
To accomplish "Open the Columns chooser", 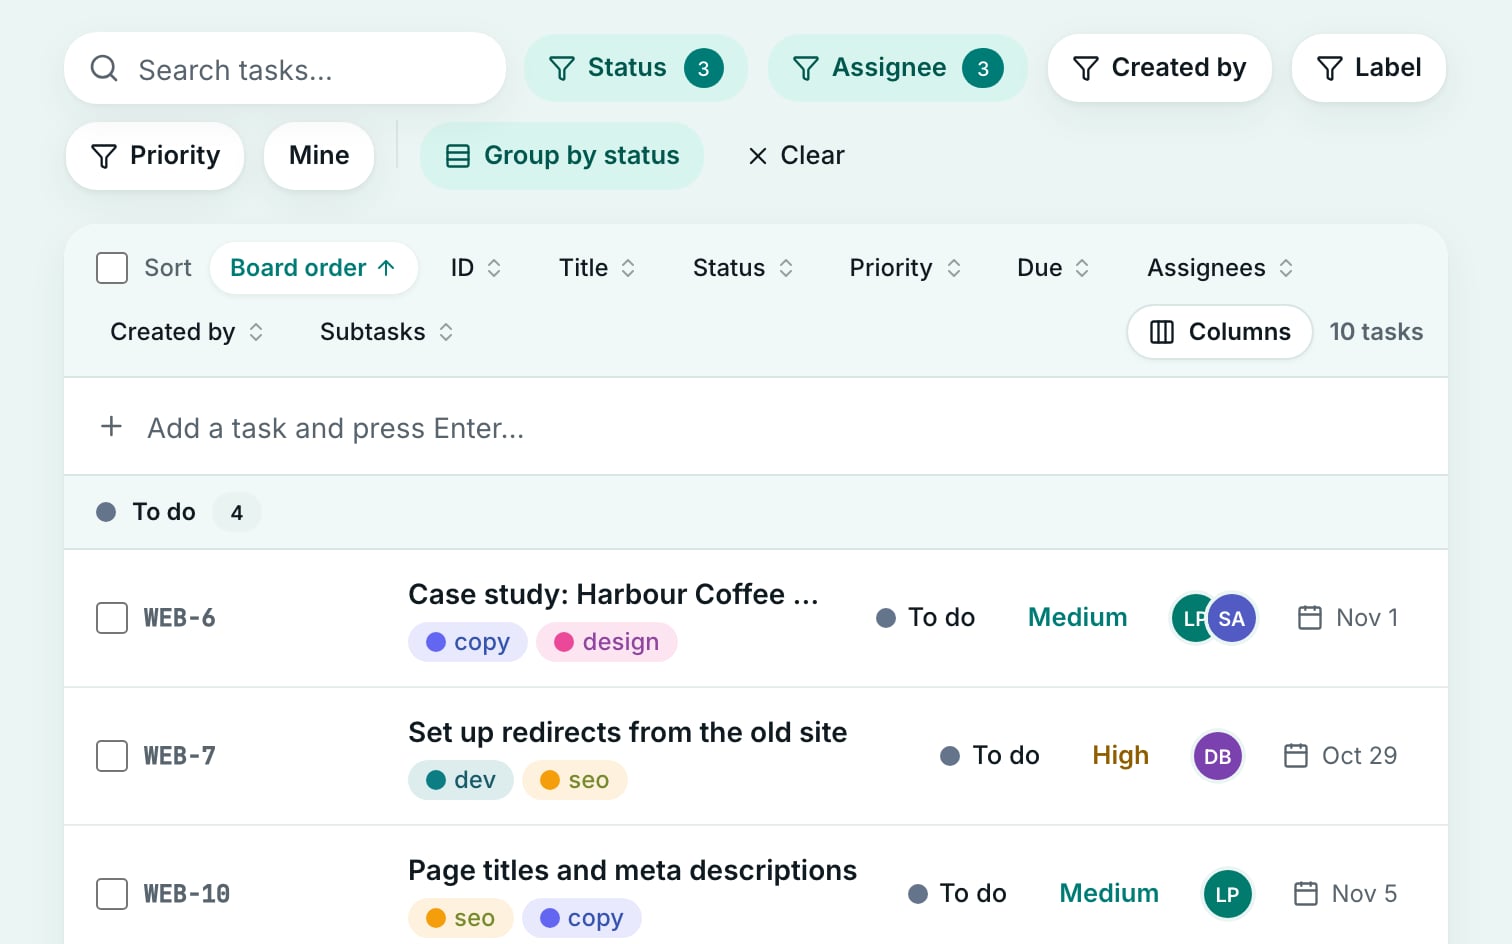I will point(1220,332).
